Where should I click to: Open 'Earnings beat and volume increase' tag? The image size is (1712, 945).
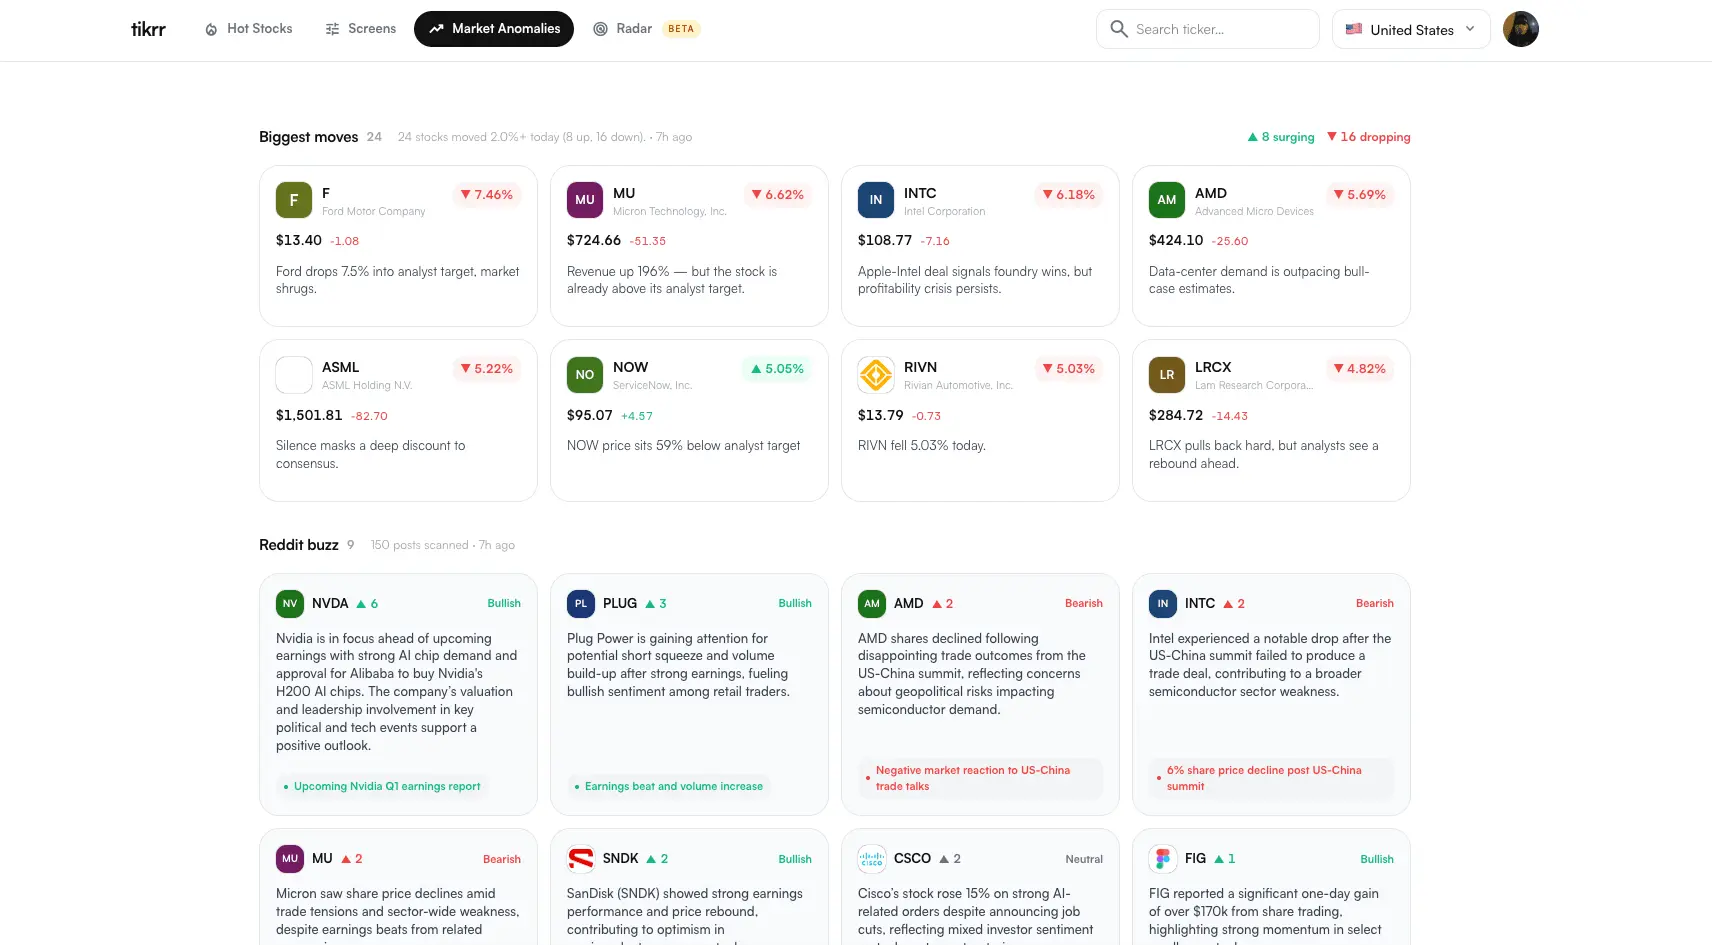(x=669, y=787)
